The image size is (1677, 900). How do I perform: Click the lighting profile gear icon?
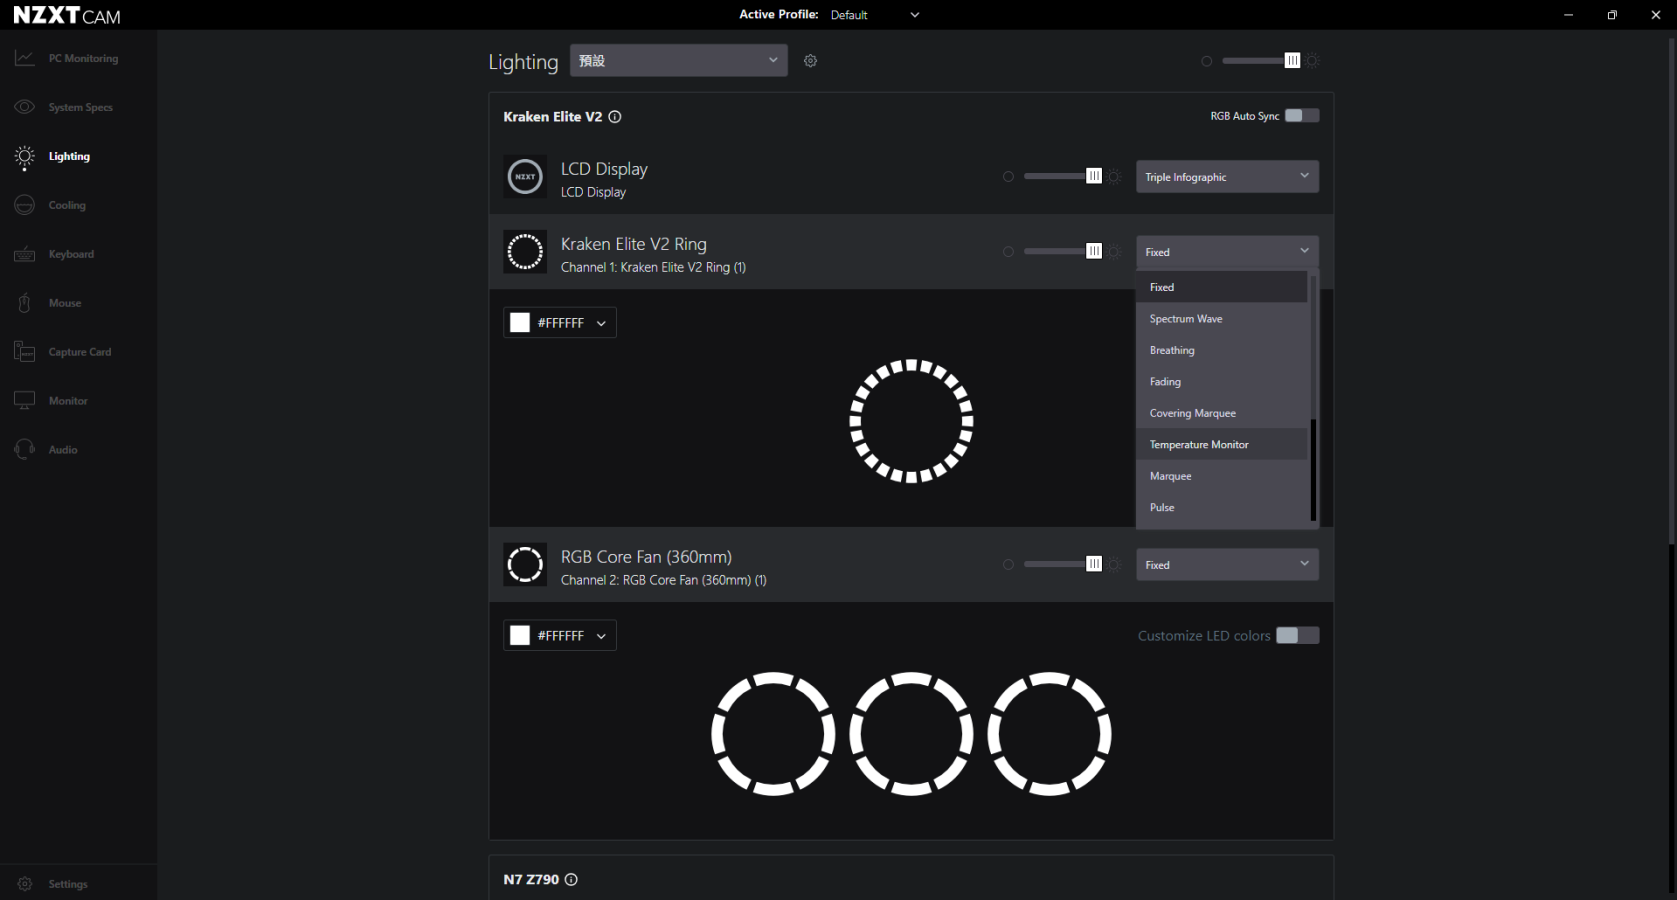pos(810,61)
